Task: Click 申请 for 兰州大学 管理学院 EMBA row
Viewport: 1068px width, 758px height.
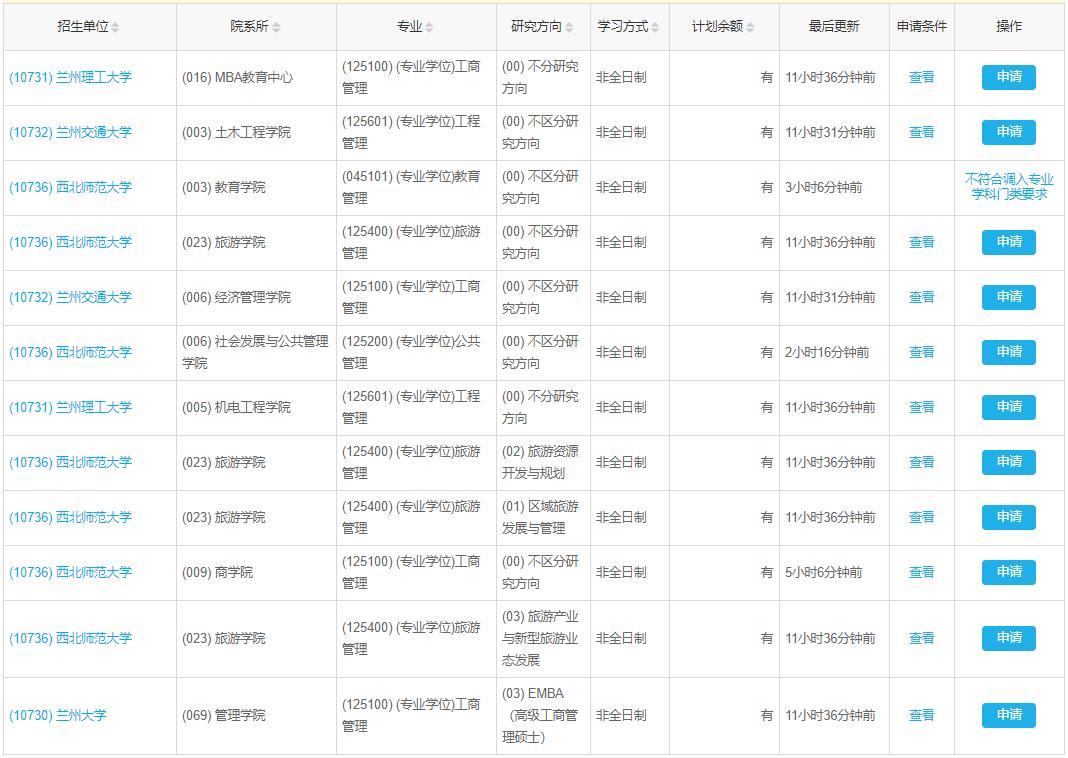Action: tap(1008, 715)
